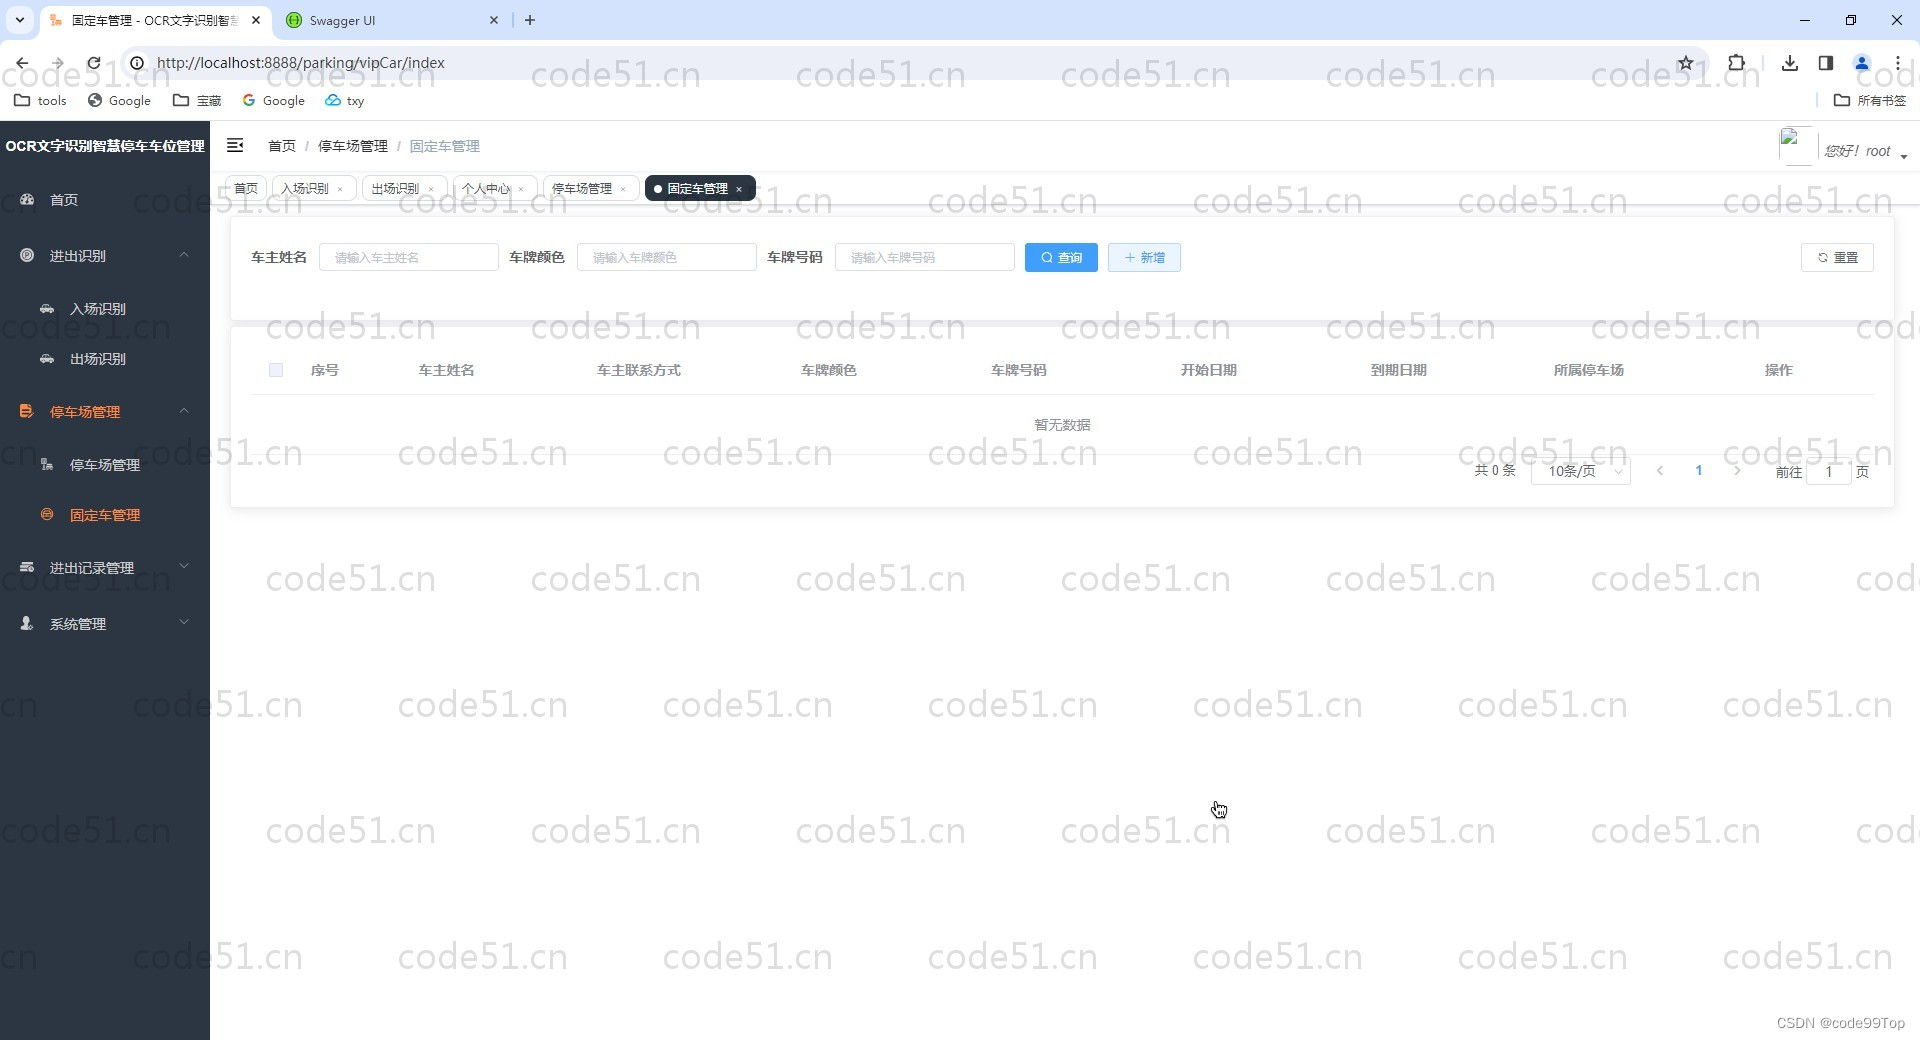Click the blue 查询 search button
This screenshot has width=1920, height=1040.
point(1061,257)
